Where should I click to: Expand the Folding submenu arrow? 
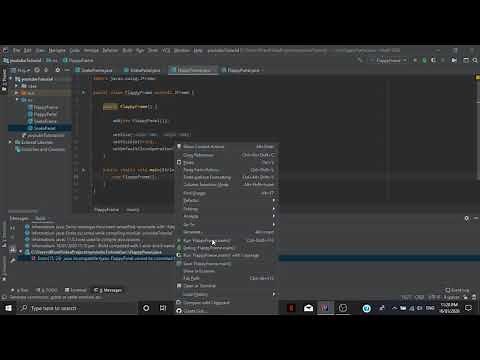coord(274,209)
